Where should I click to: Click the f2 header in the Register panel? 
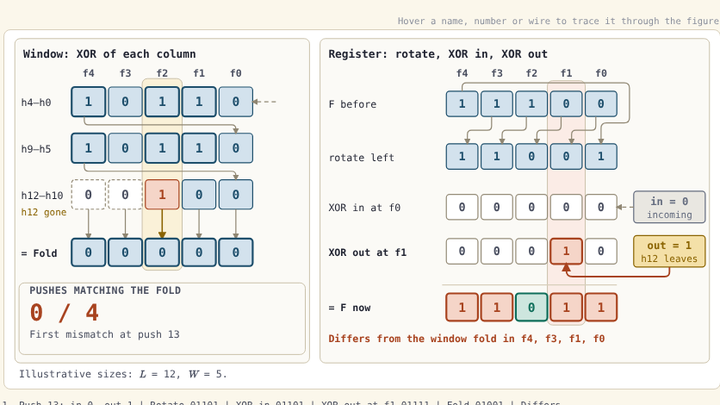tap(531, 73)
